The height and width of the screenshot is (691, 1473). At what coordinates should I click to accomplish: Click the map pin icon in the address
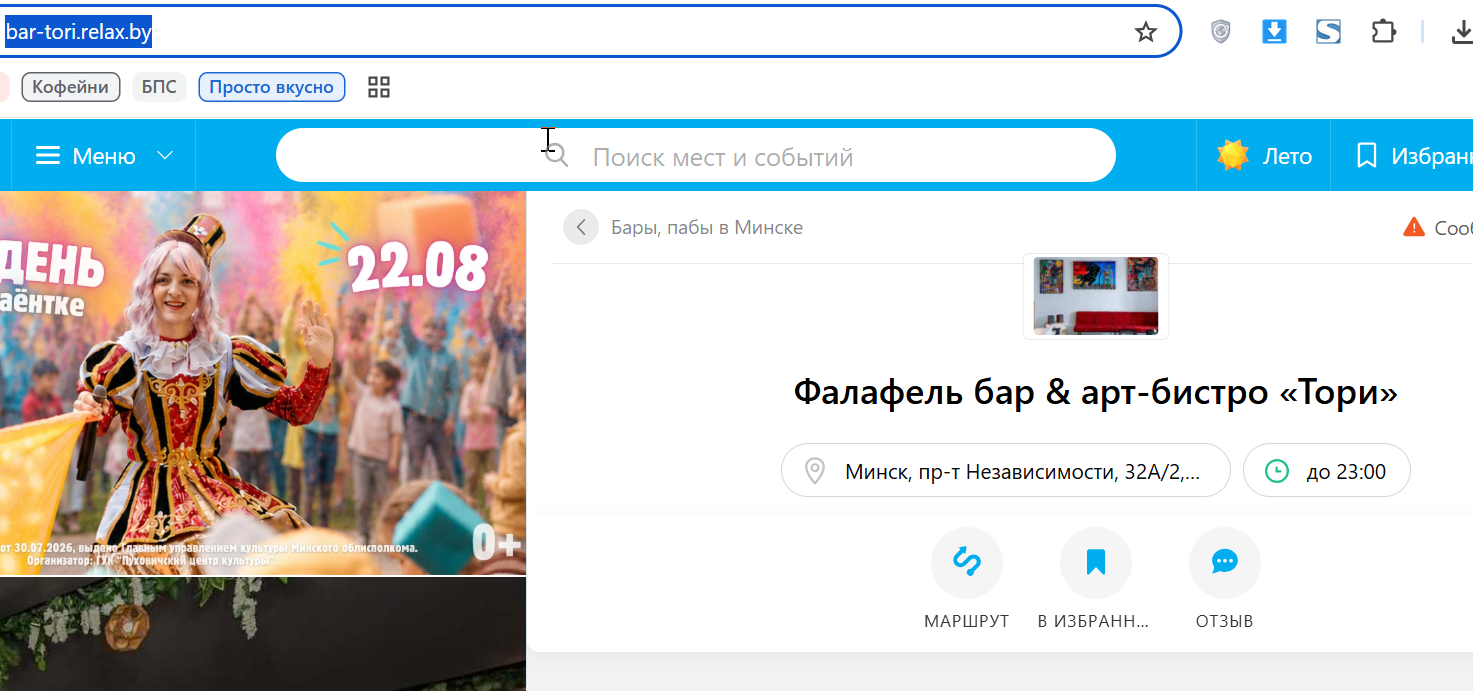point(815,471)
